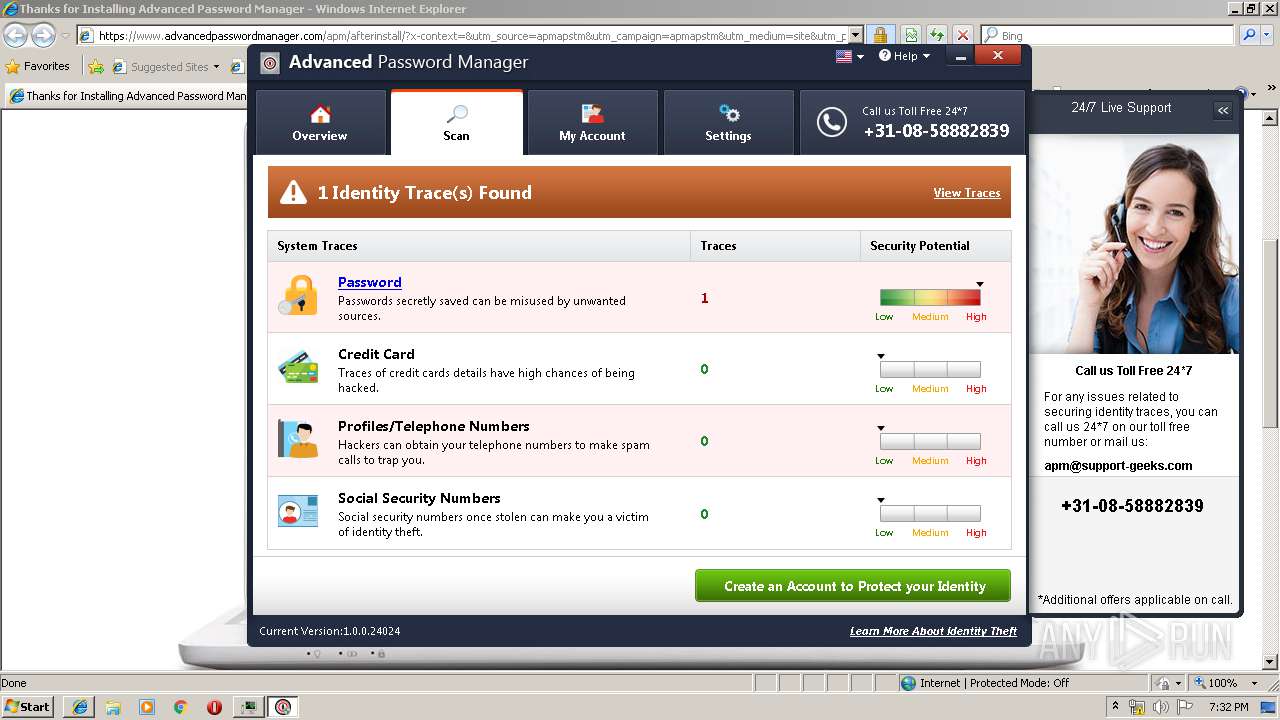Open the Overview tab

(x=320, y=122)
